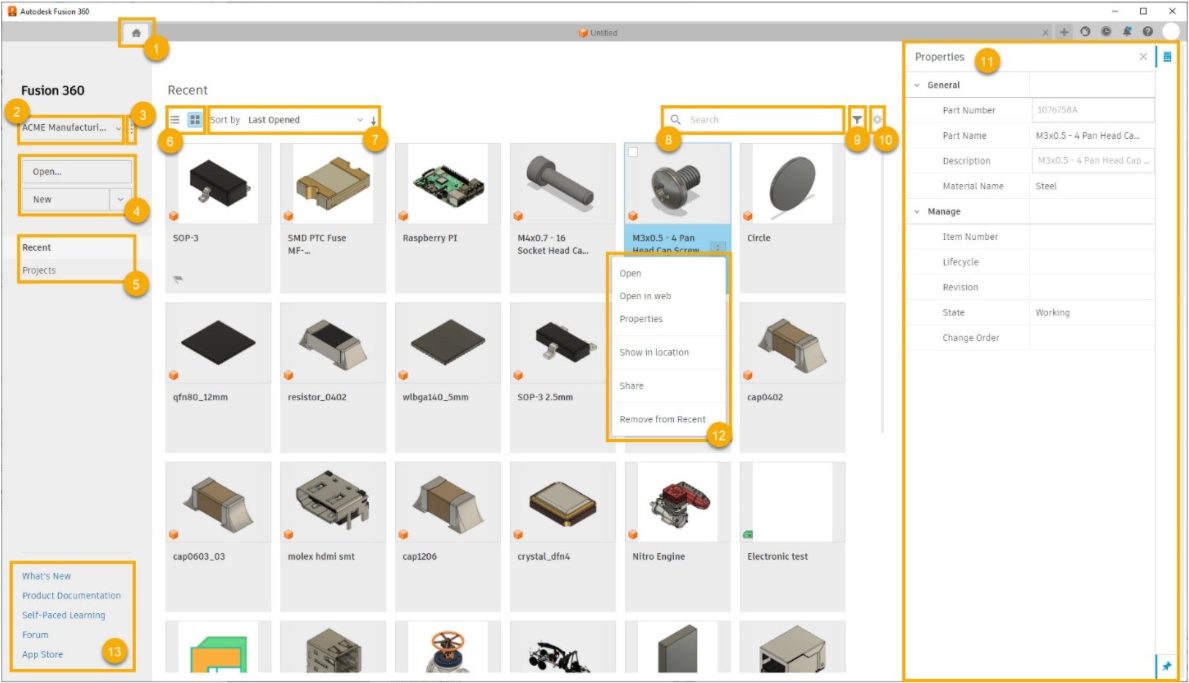The image size is (1189, 683).
Task: Open the SOP-3 2.5mm thumbnail
Action: 563,343
